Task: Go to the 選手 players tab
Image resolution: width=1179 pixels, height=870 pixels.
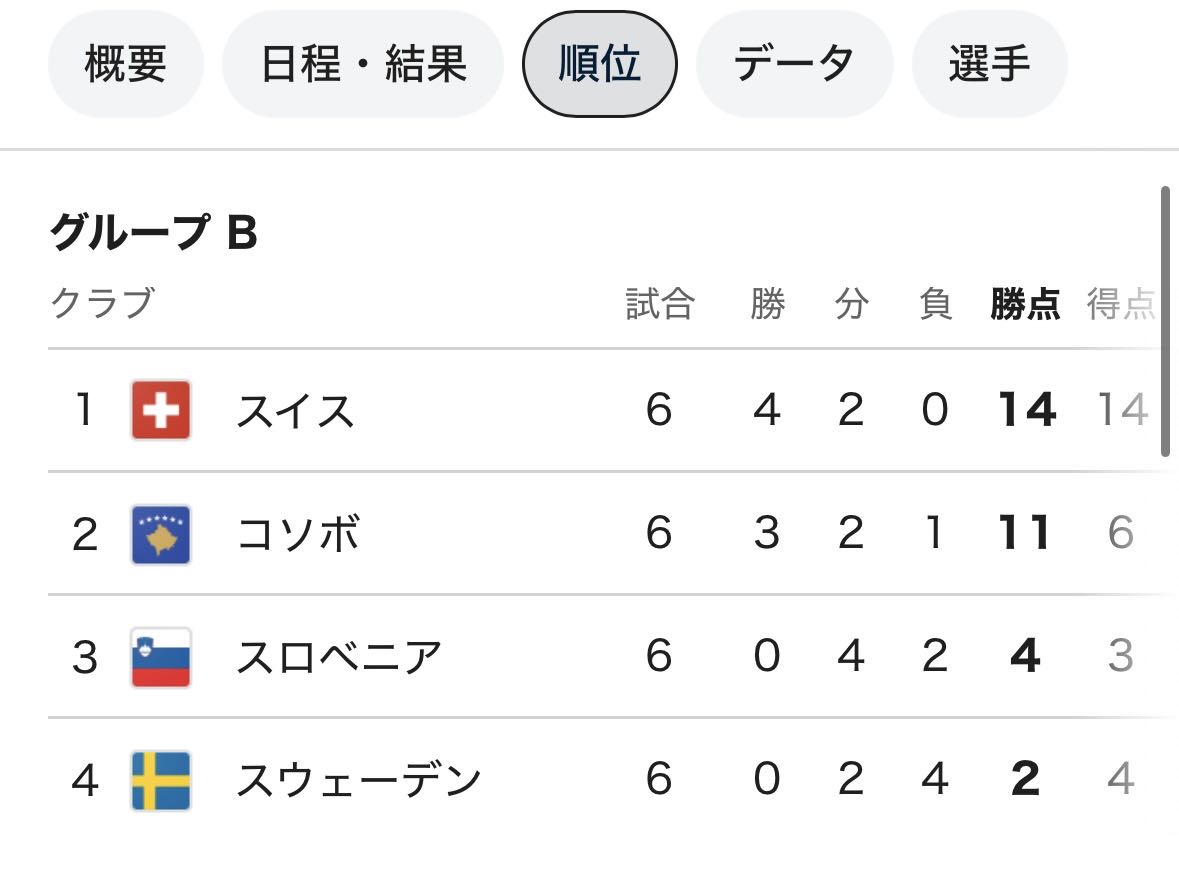Action: [989, 65]
